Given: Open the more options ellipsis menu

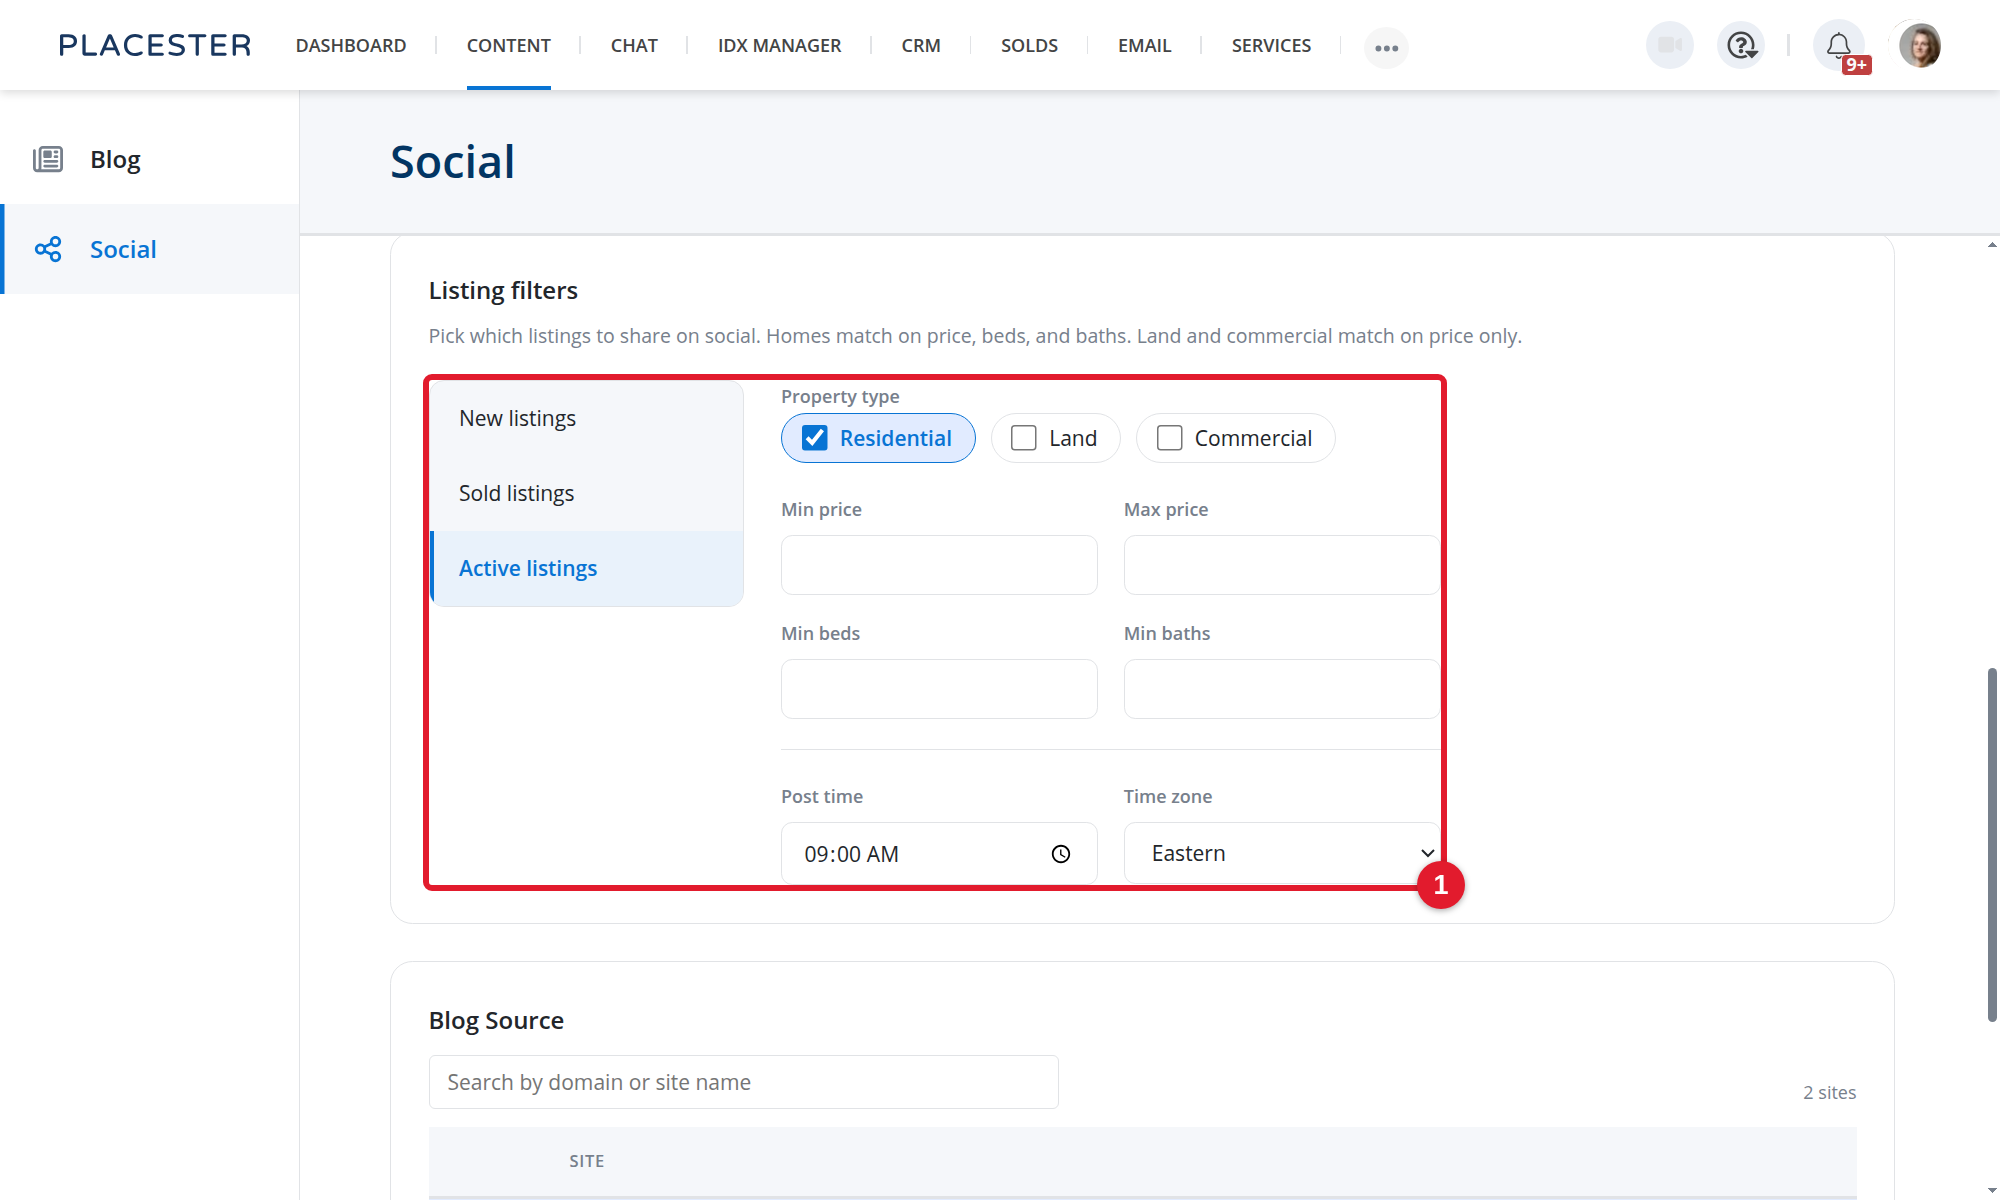Looking at the screenshot, I should pos(1386,47).
